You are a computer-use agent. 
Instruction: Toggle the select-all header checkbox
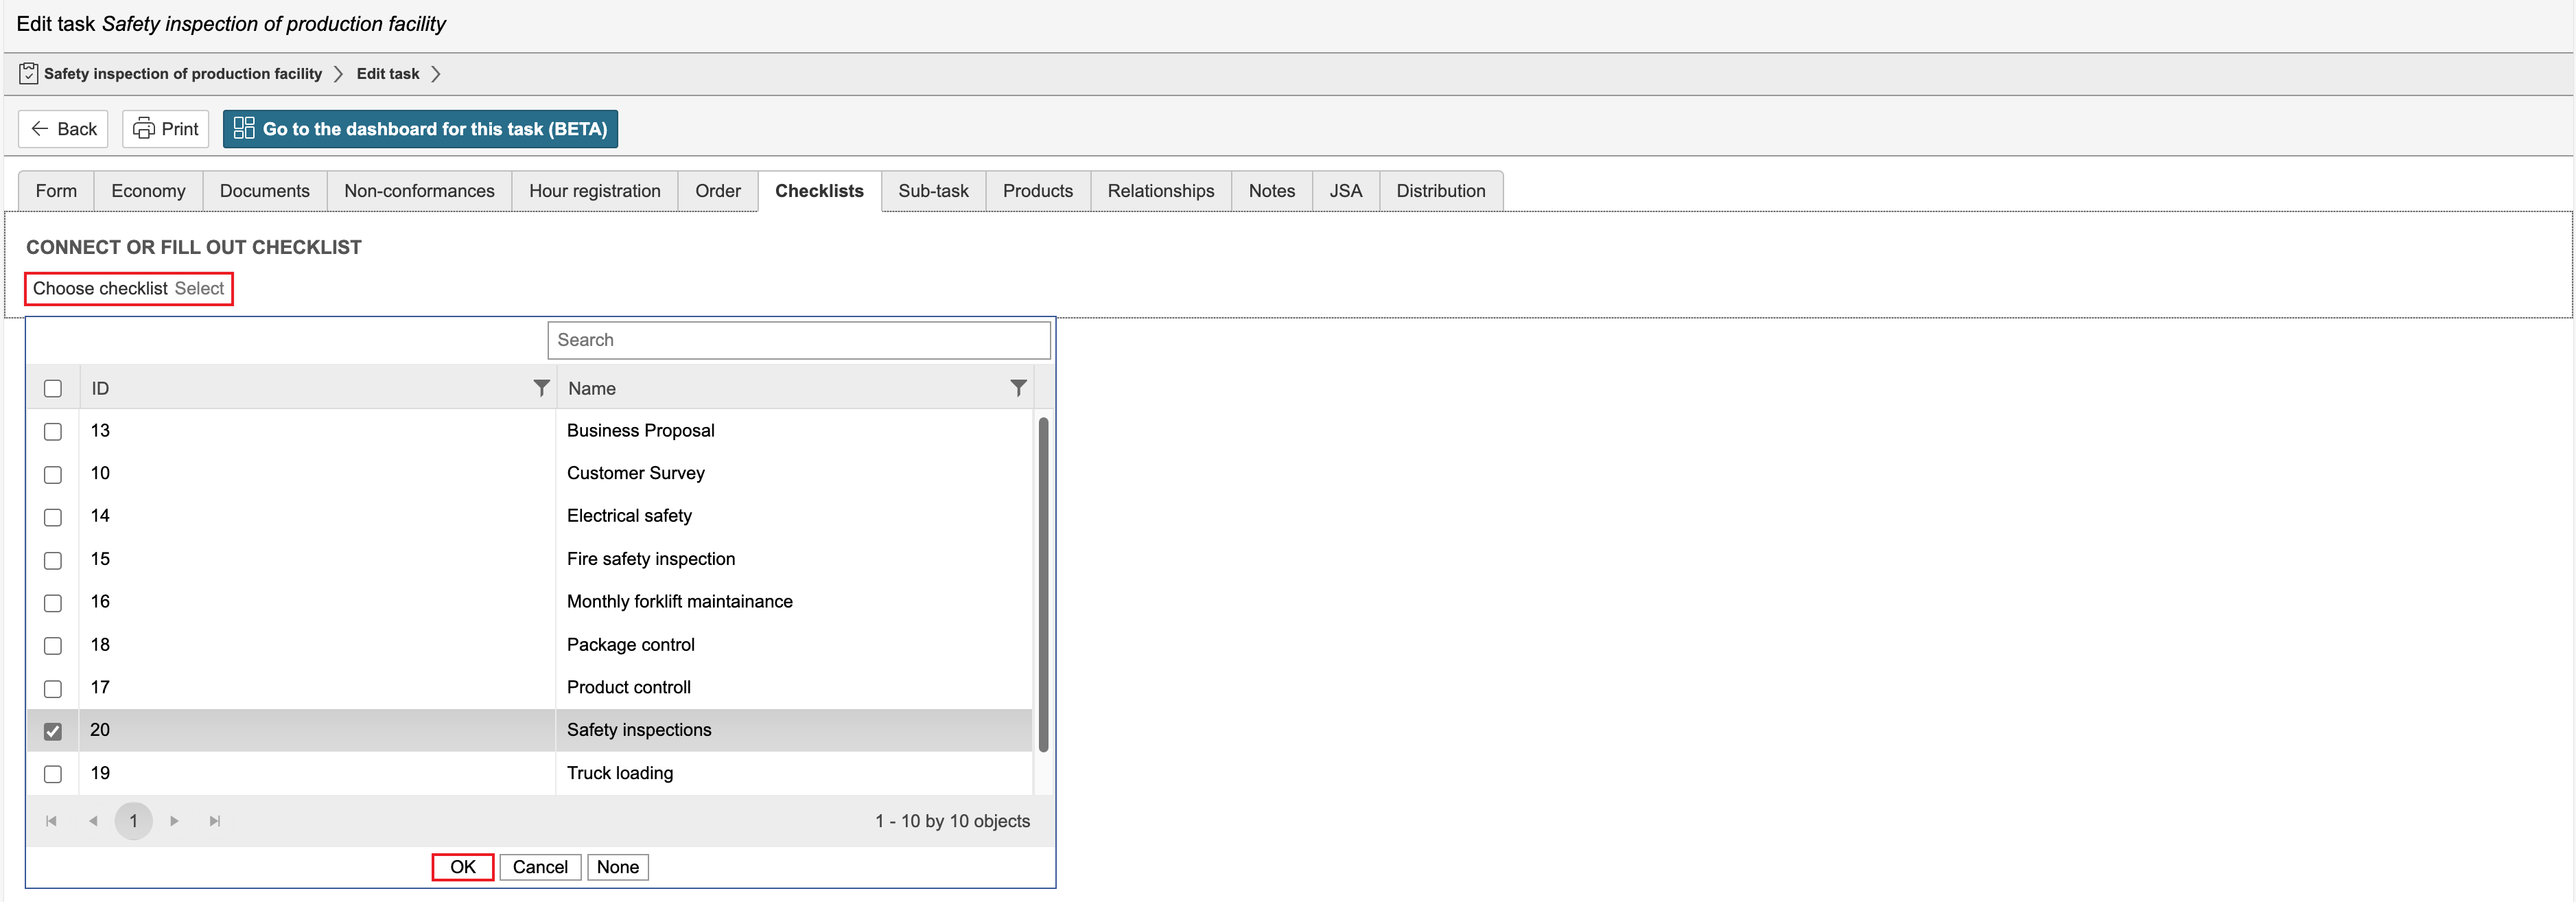coord(53,388)
